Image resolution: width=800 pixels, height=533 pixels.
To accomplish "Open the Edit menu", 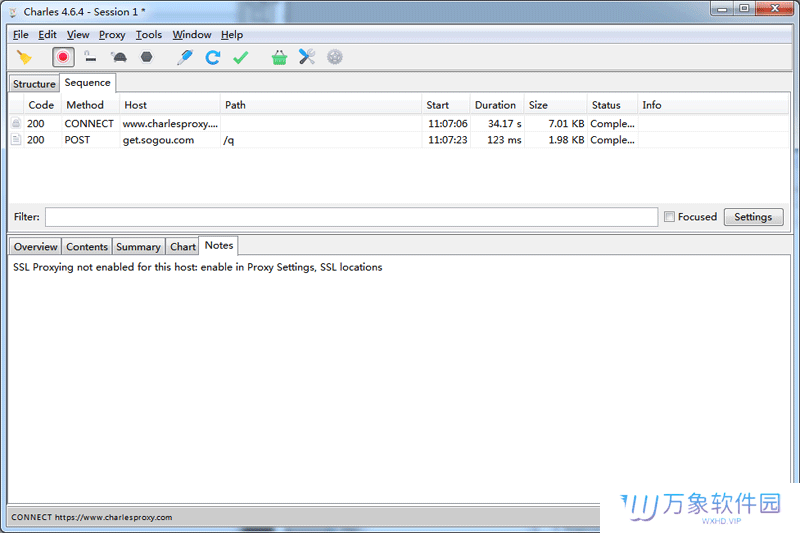I will click(x=47, y=35).
